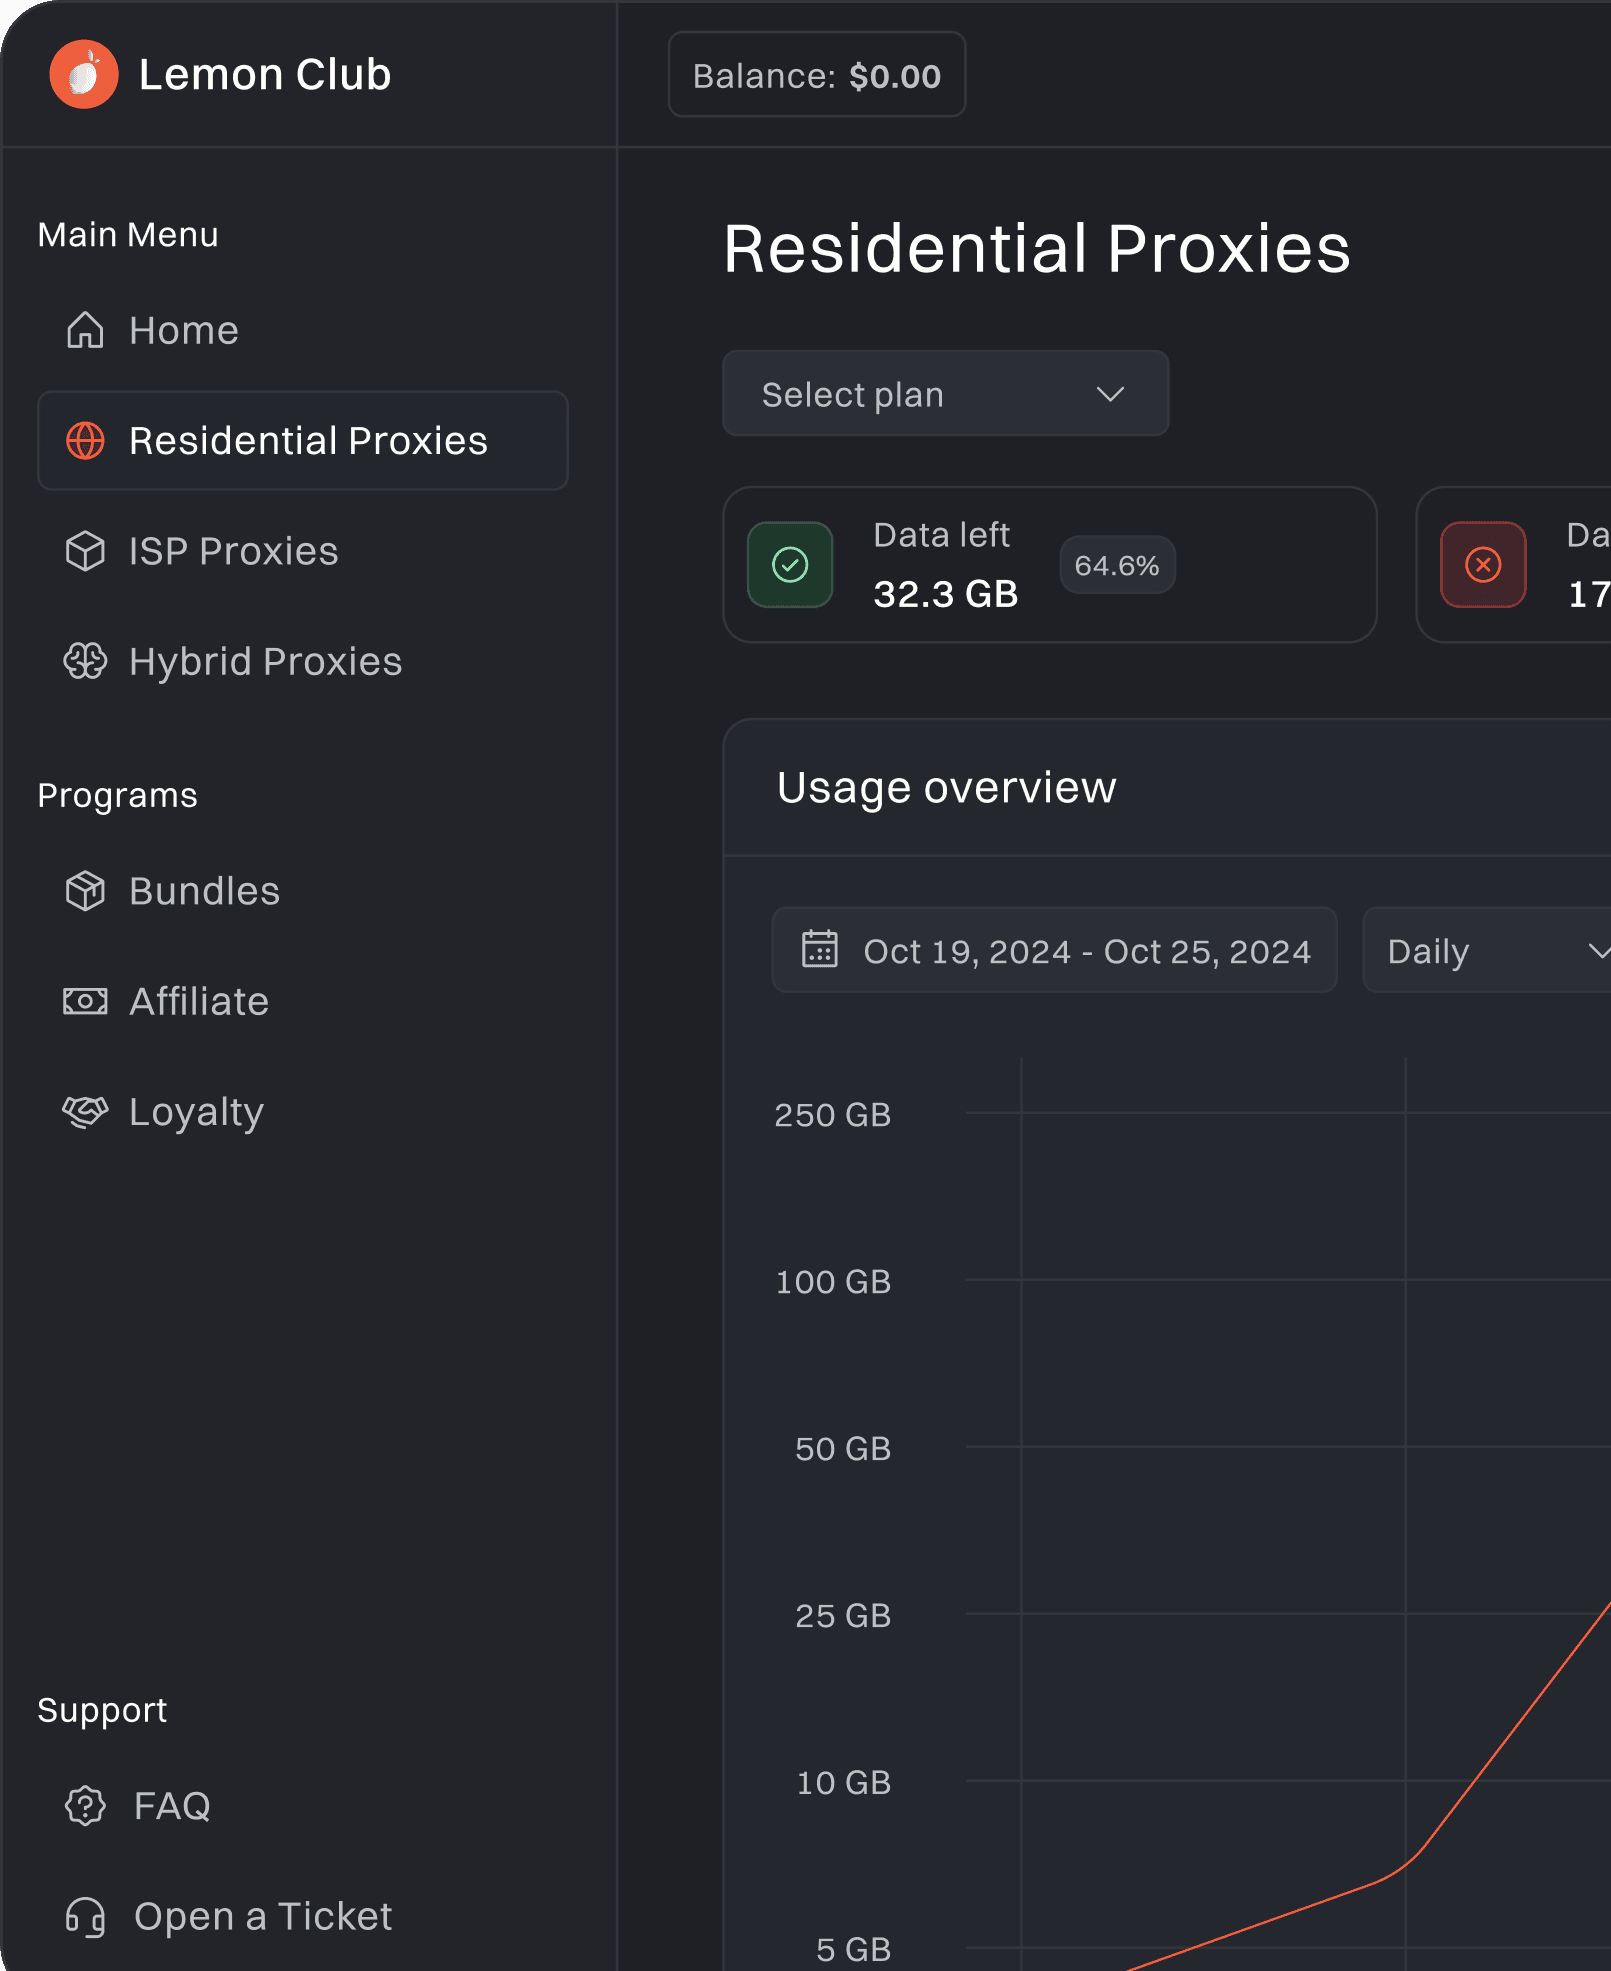Screen dimensions: 1611x1971
Task: Click the red Data used status icon
Action: [x=1482, y=565]
